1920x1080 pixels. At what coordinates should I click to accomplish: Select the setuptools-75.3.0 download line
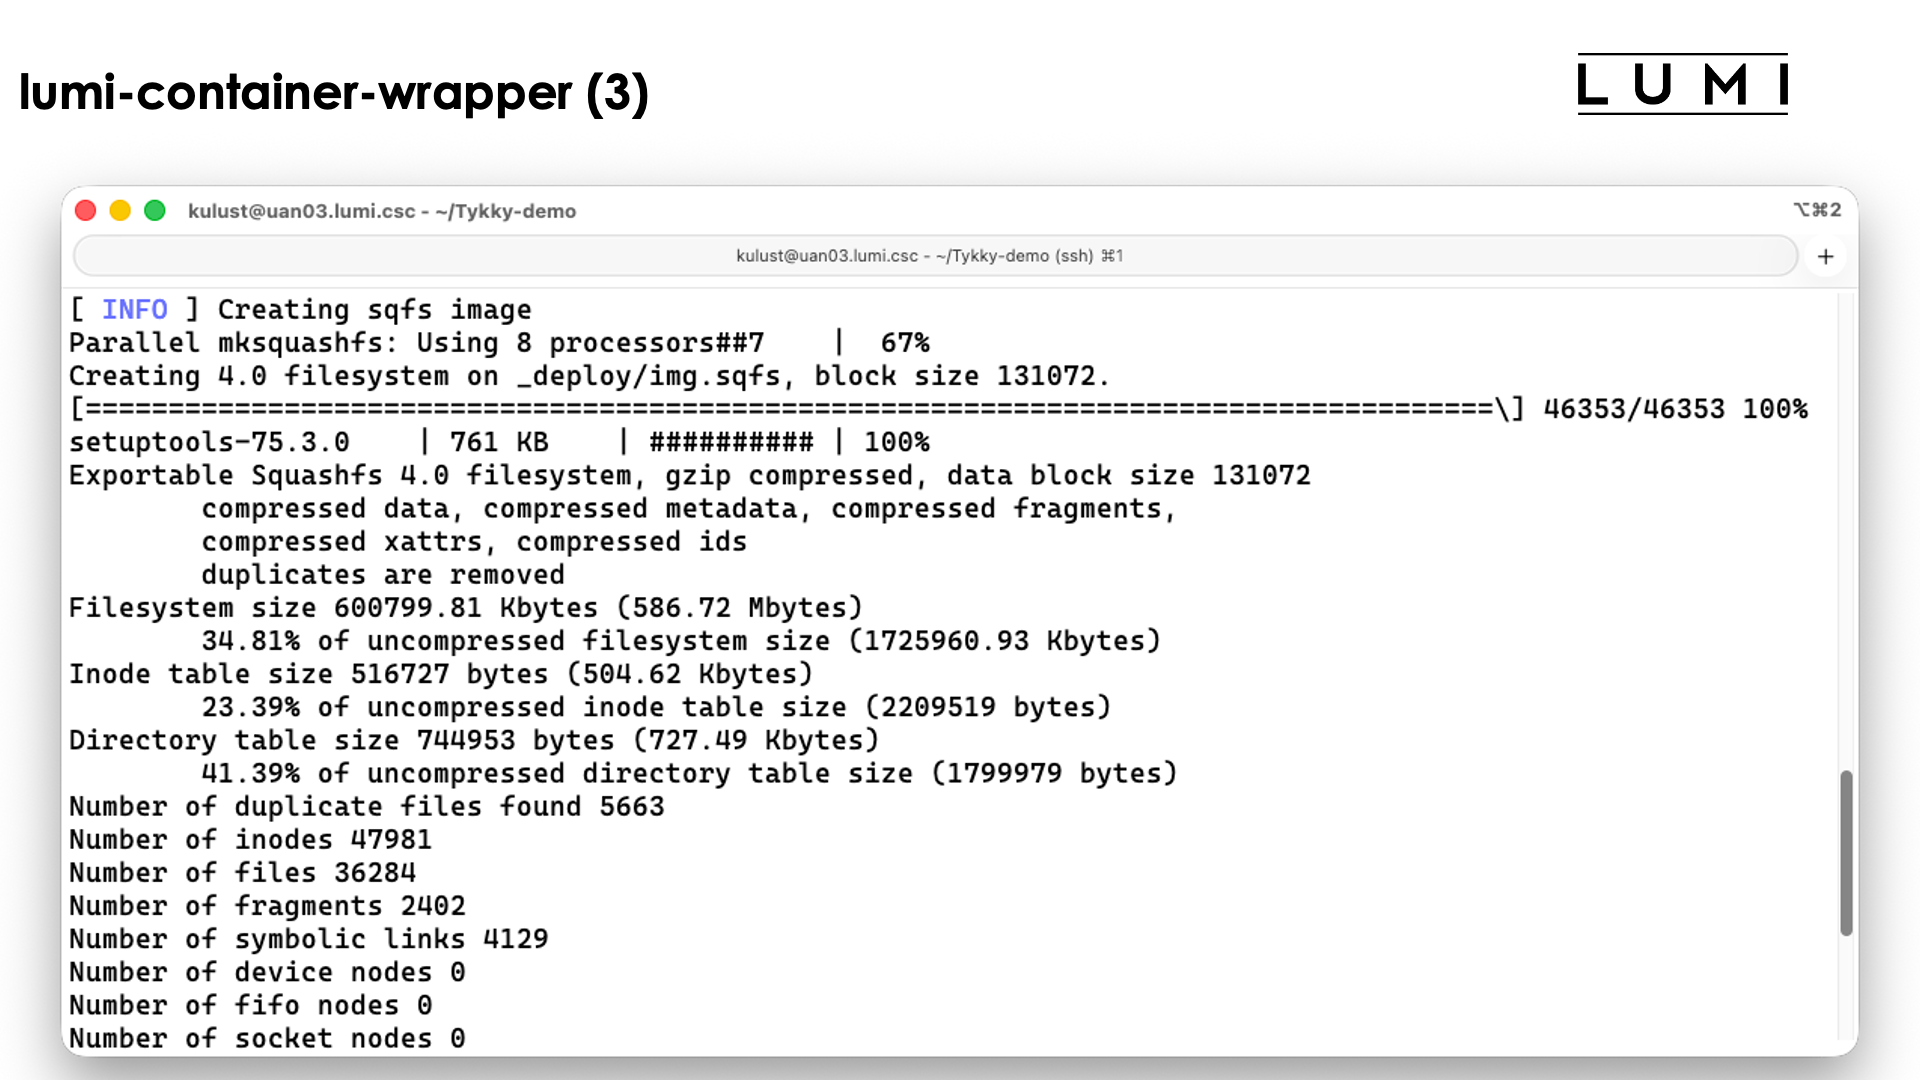tap(500, 441)
